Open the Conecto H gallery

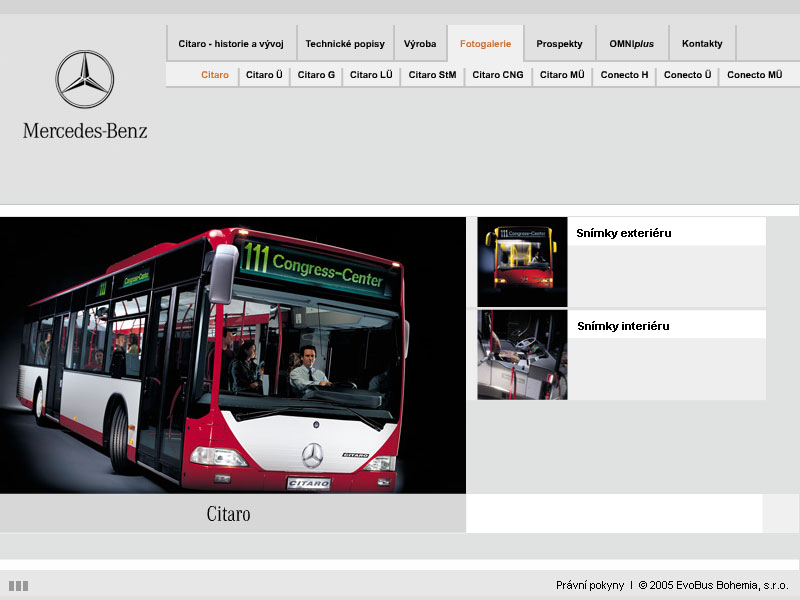pyautogui.click(x=624, y=75)
